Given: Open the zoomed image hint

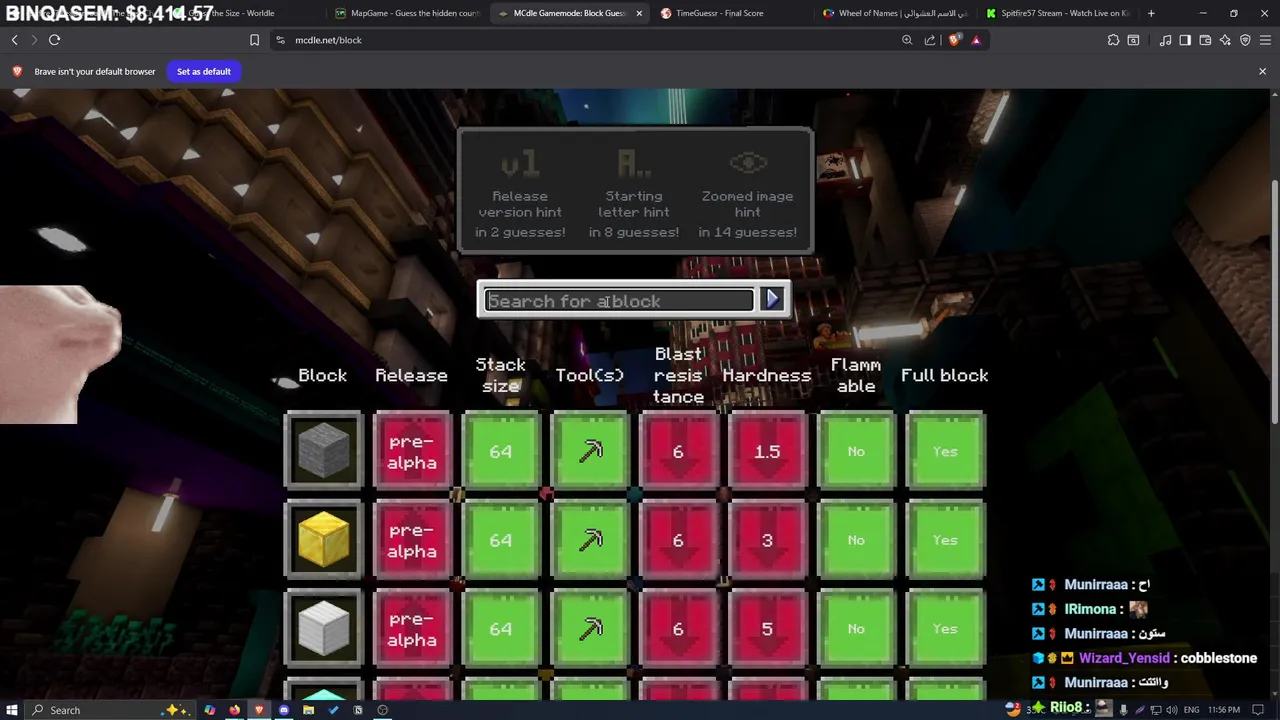Looking at the screenshot, I should point(748,193).
